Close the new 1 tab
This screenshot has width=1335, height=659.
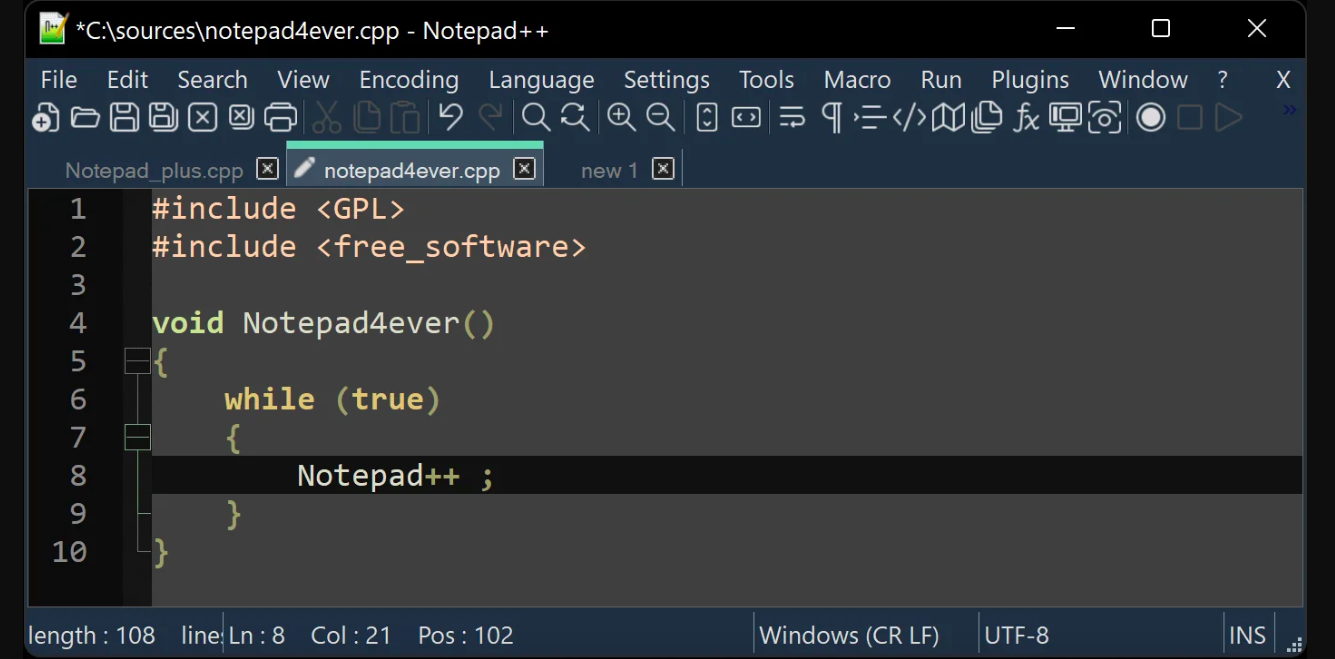click(x=663, y=169)
